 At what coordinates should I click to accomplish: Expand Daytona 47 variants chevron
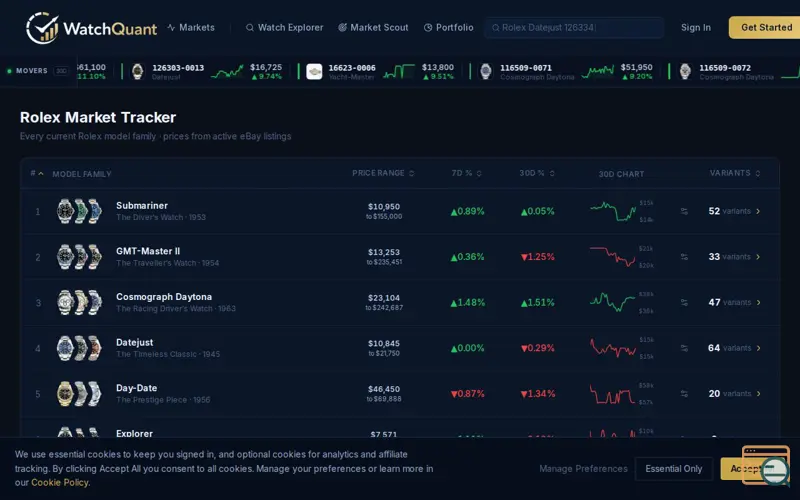(758, 303)
